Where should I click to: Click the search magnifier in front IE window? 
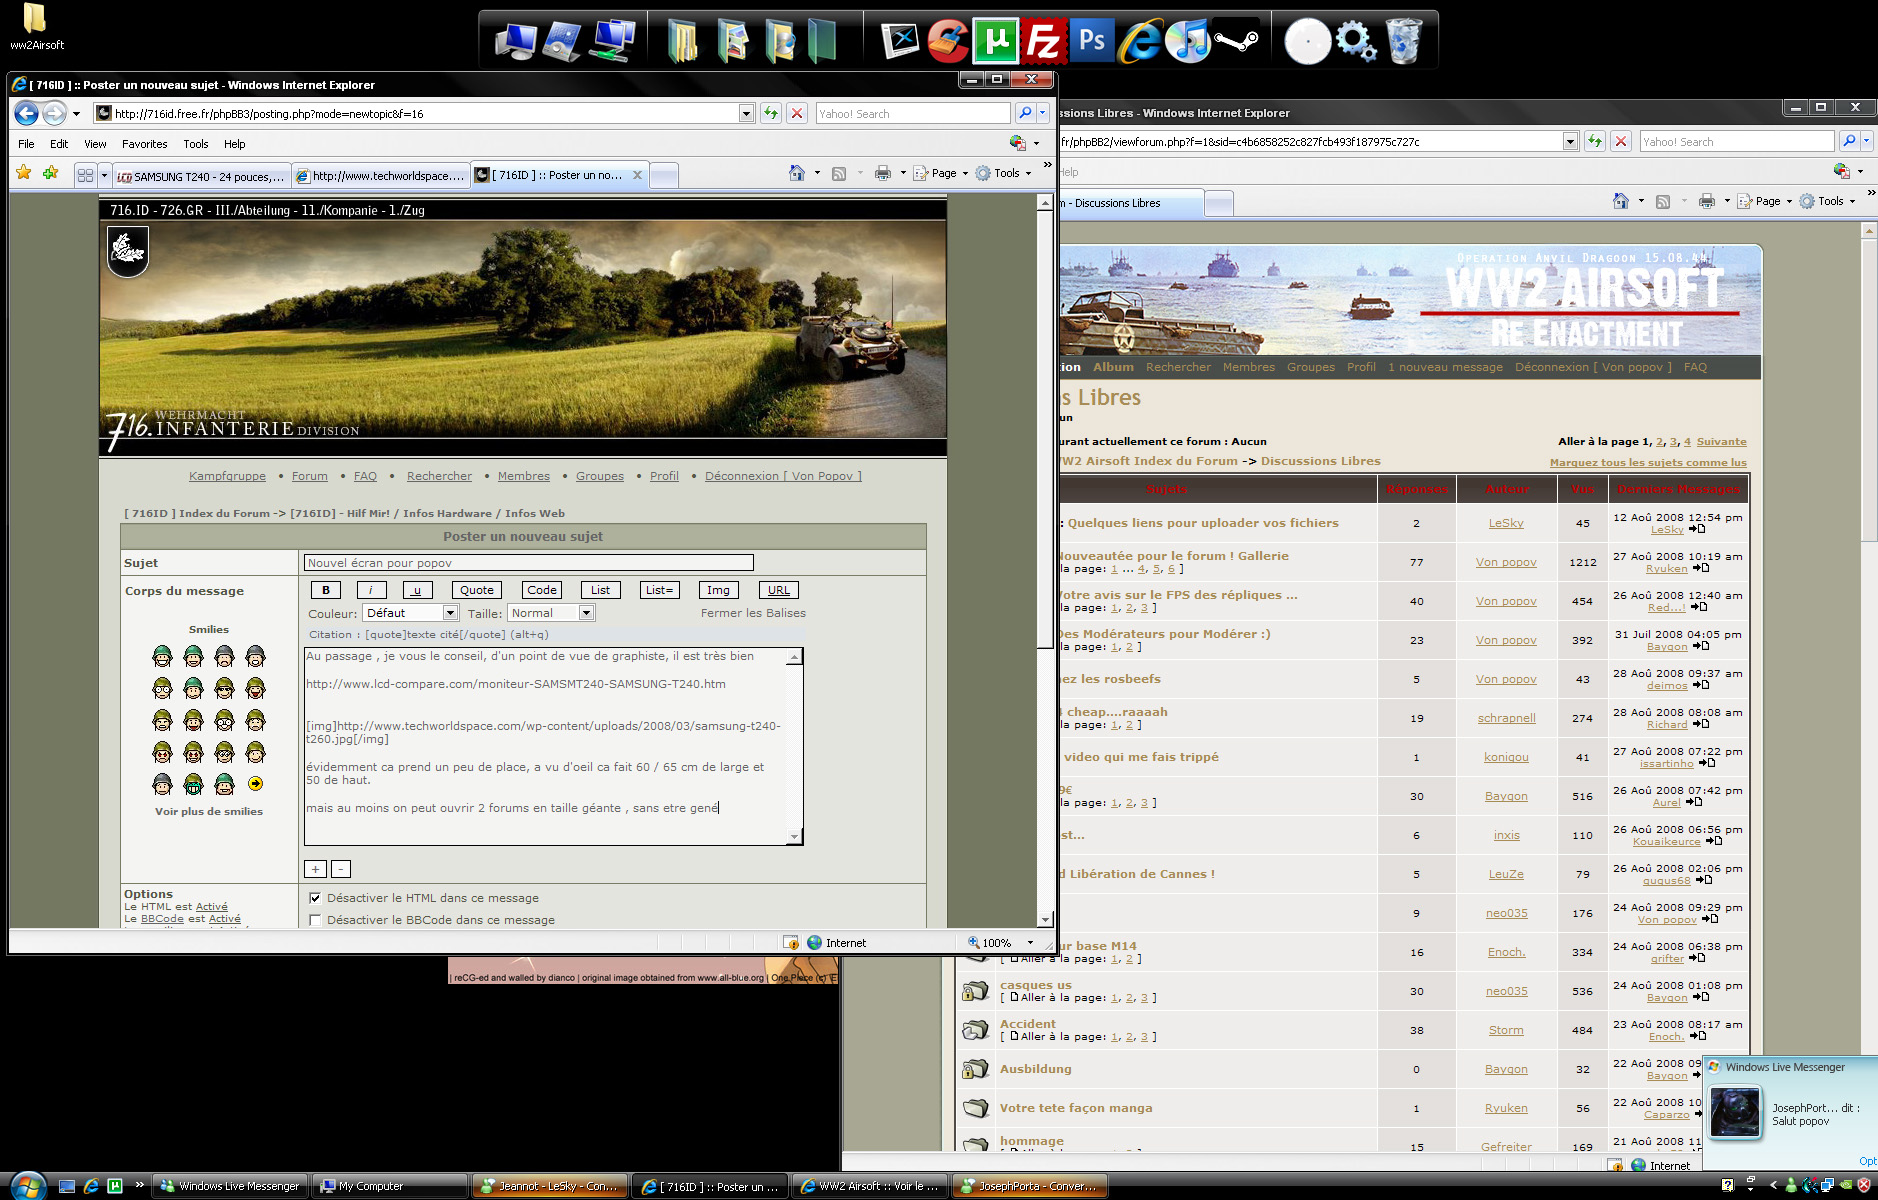click(x=1025, y=113)
